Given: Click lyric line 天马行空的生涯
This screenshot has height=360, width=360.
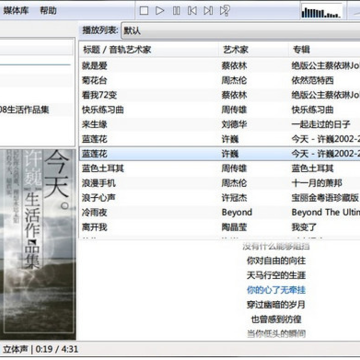Looking at the screenshot, I should tap(276, 275).
